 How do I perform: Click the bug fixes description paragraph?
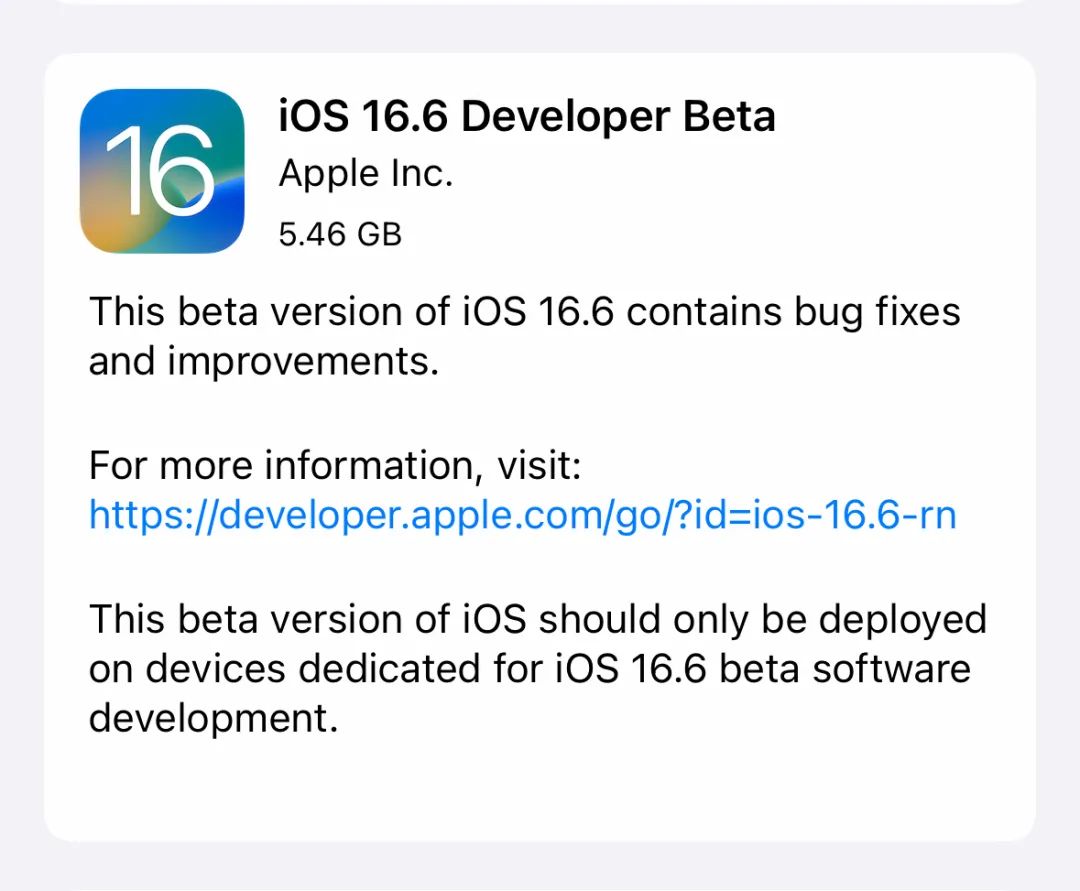point(525,335)
